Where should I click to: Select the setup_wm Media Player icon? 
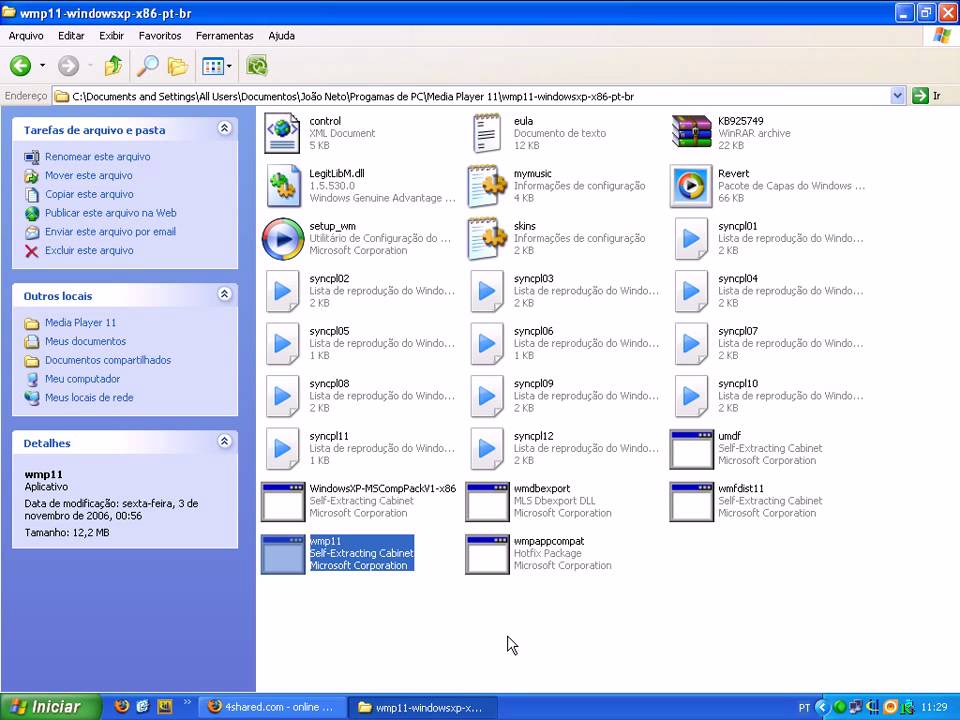coord(283,239)
